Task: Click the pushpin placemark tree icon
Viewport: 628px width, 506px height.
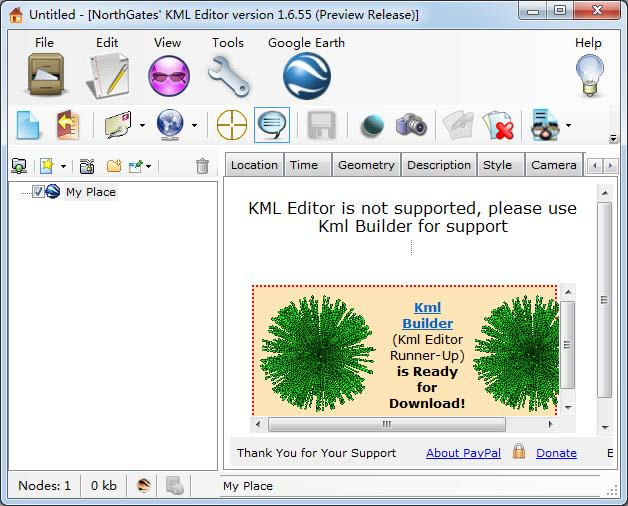Action: tap(136, 166)
